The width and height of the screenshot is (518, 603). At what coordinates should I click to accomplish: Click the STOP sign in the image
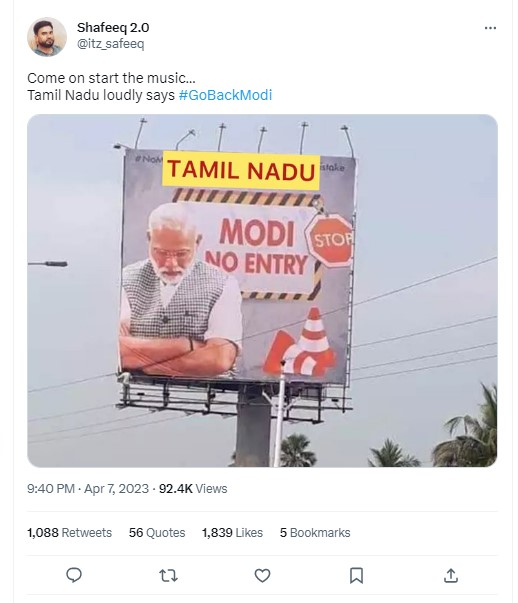[x=330, y=240]
